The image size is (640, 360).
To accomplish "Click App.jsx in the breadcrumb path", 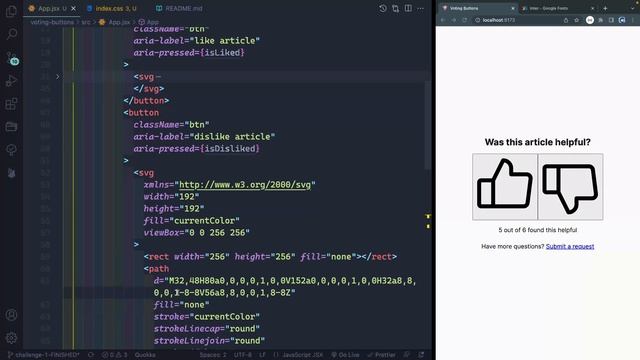I will tap(115, 22).
